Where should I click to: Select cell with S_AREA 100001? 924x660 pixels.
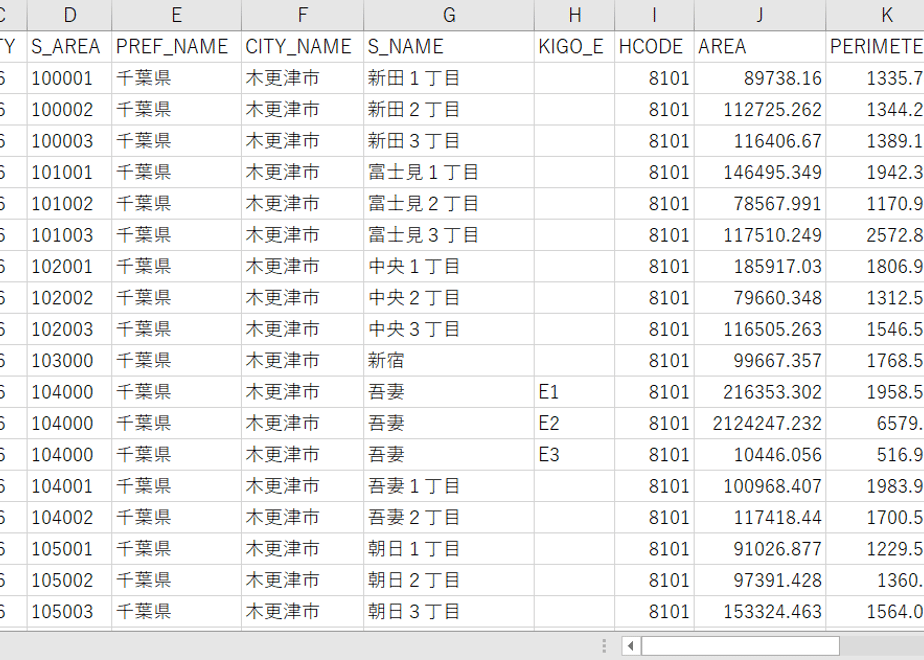click(x=70, y=78)
